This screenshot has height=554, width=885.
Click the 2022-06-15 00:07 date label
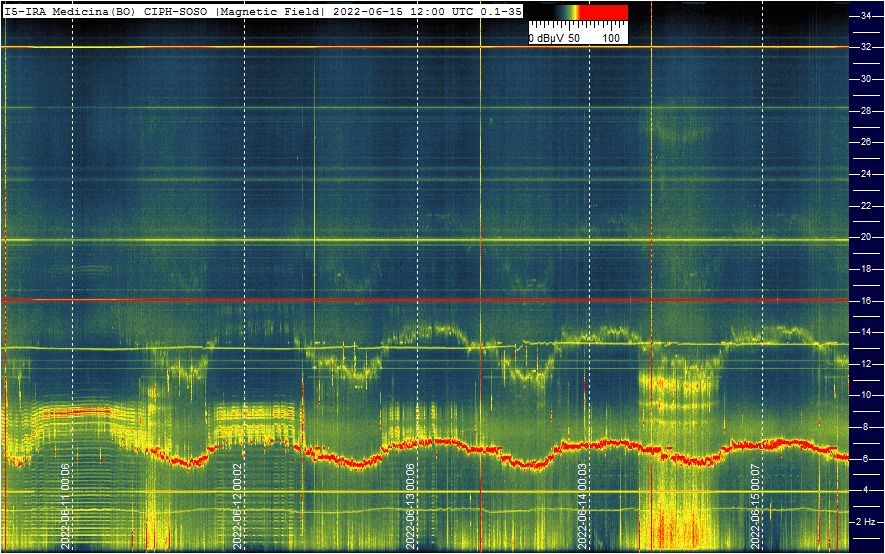[756, 506]
